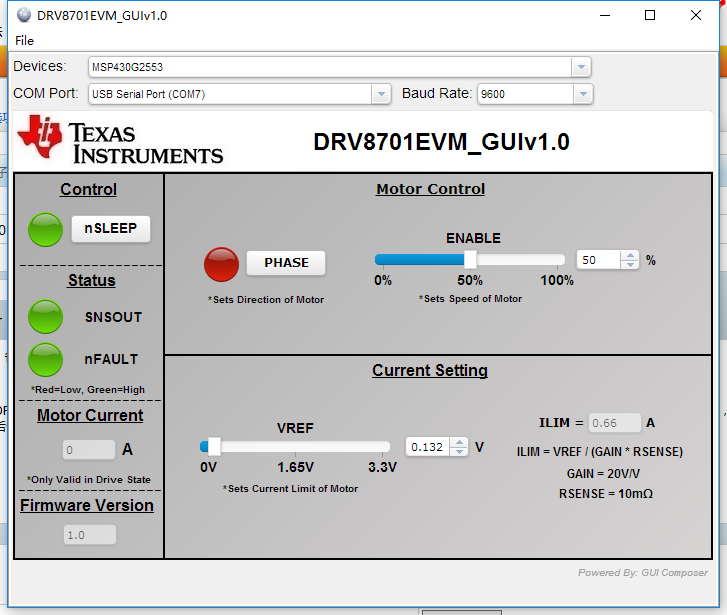Image resolution: width=727 pixels, height=615 pixels.
Task: Click the 'GAIN = 20V/V' text
Action: [x=603, y=474]
